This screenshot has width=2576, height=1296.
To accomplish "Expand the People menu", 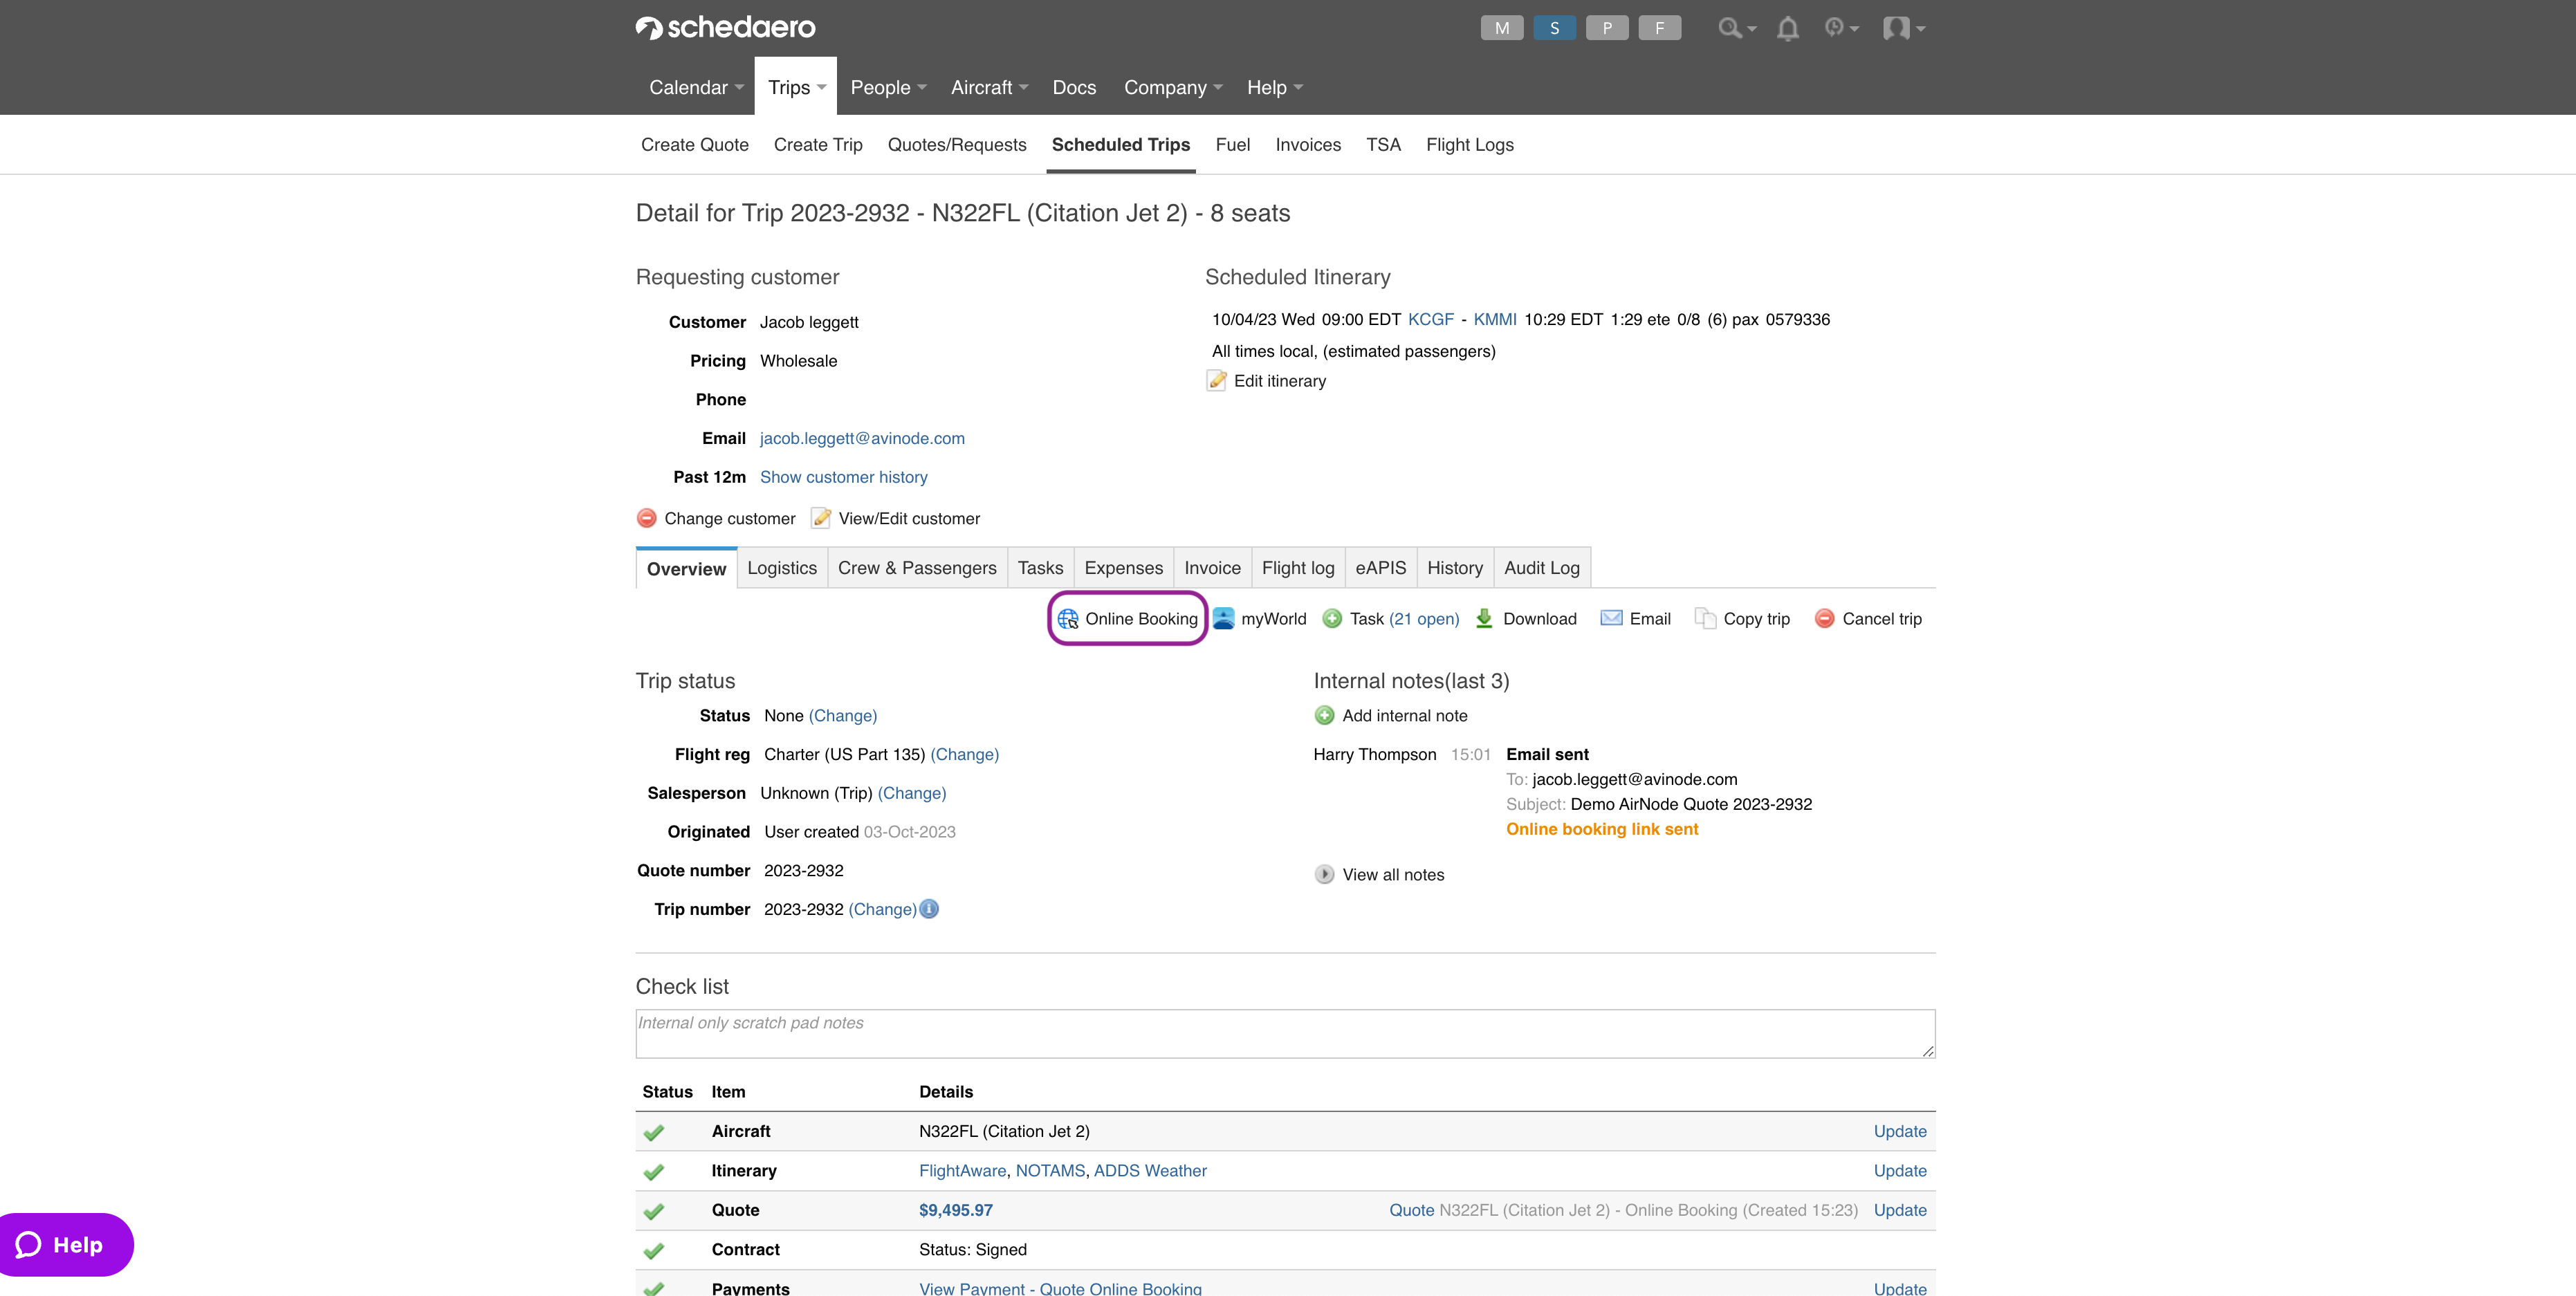I will pos(888,87).
